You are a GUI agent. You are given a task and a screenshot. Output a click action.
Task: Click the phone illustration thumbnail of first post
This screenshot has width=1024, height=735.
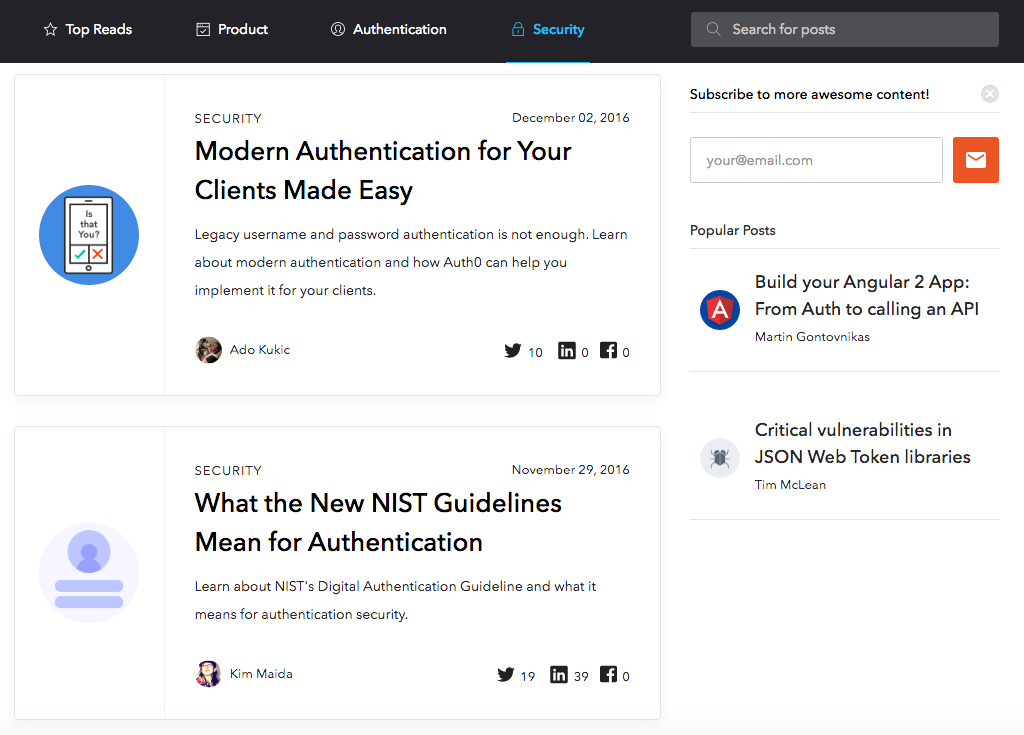89,235
